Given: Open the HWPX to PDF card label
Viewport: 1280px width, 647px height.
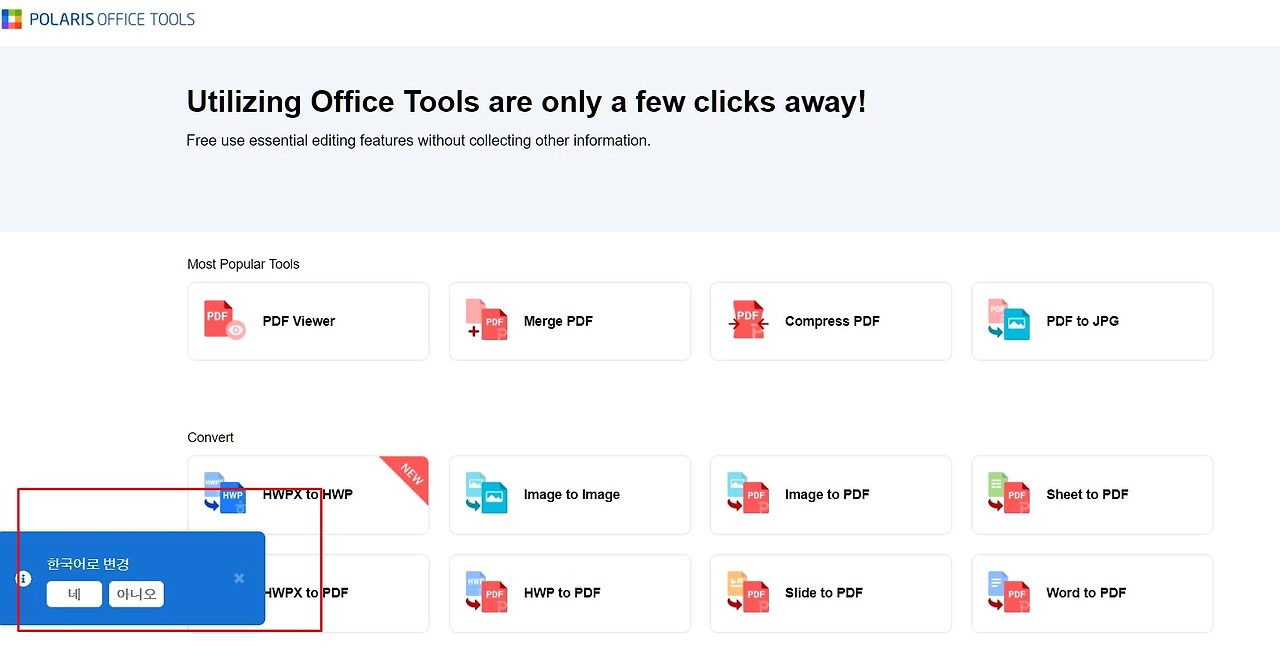Looking at the screenshot, I should point(306,593).
